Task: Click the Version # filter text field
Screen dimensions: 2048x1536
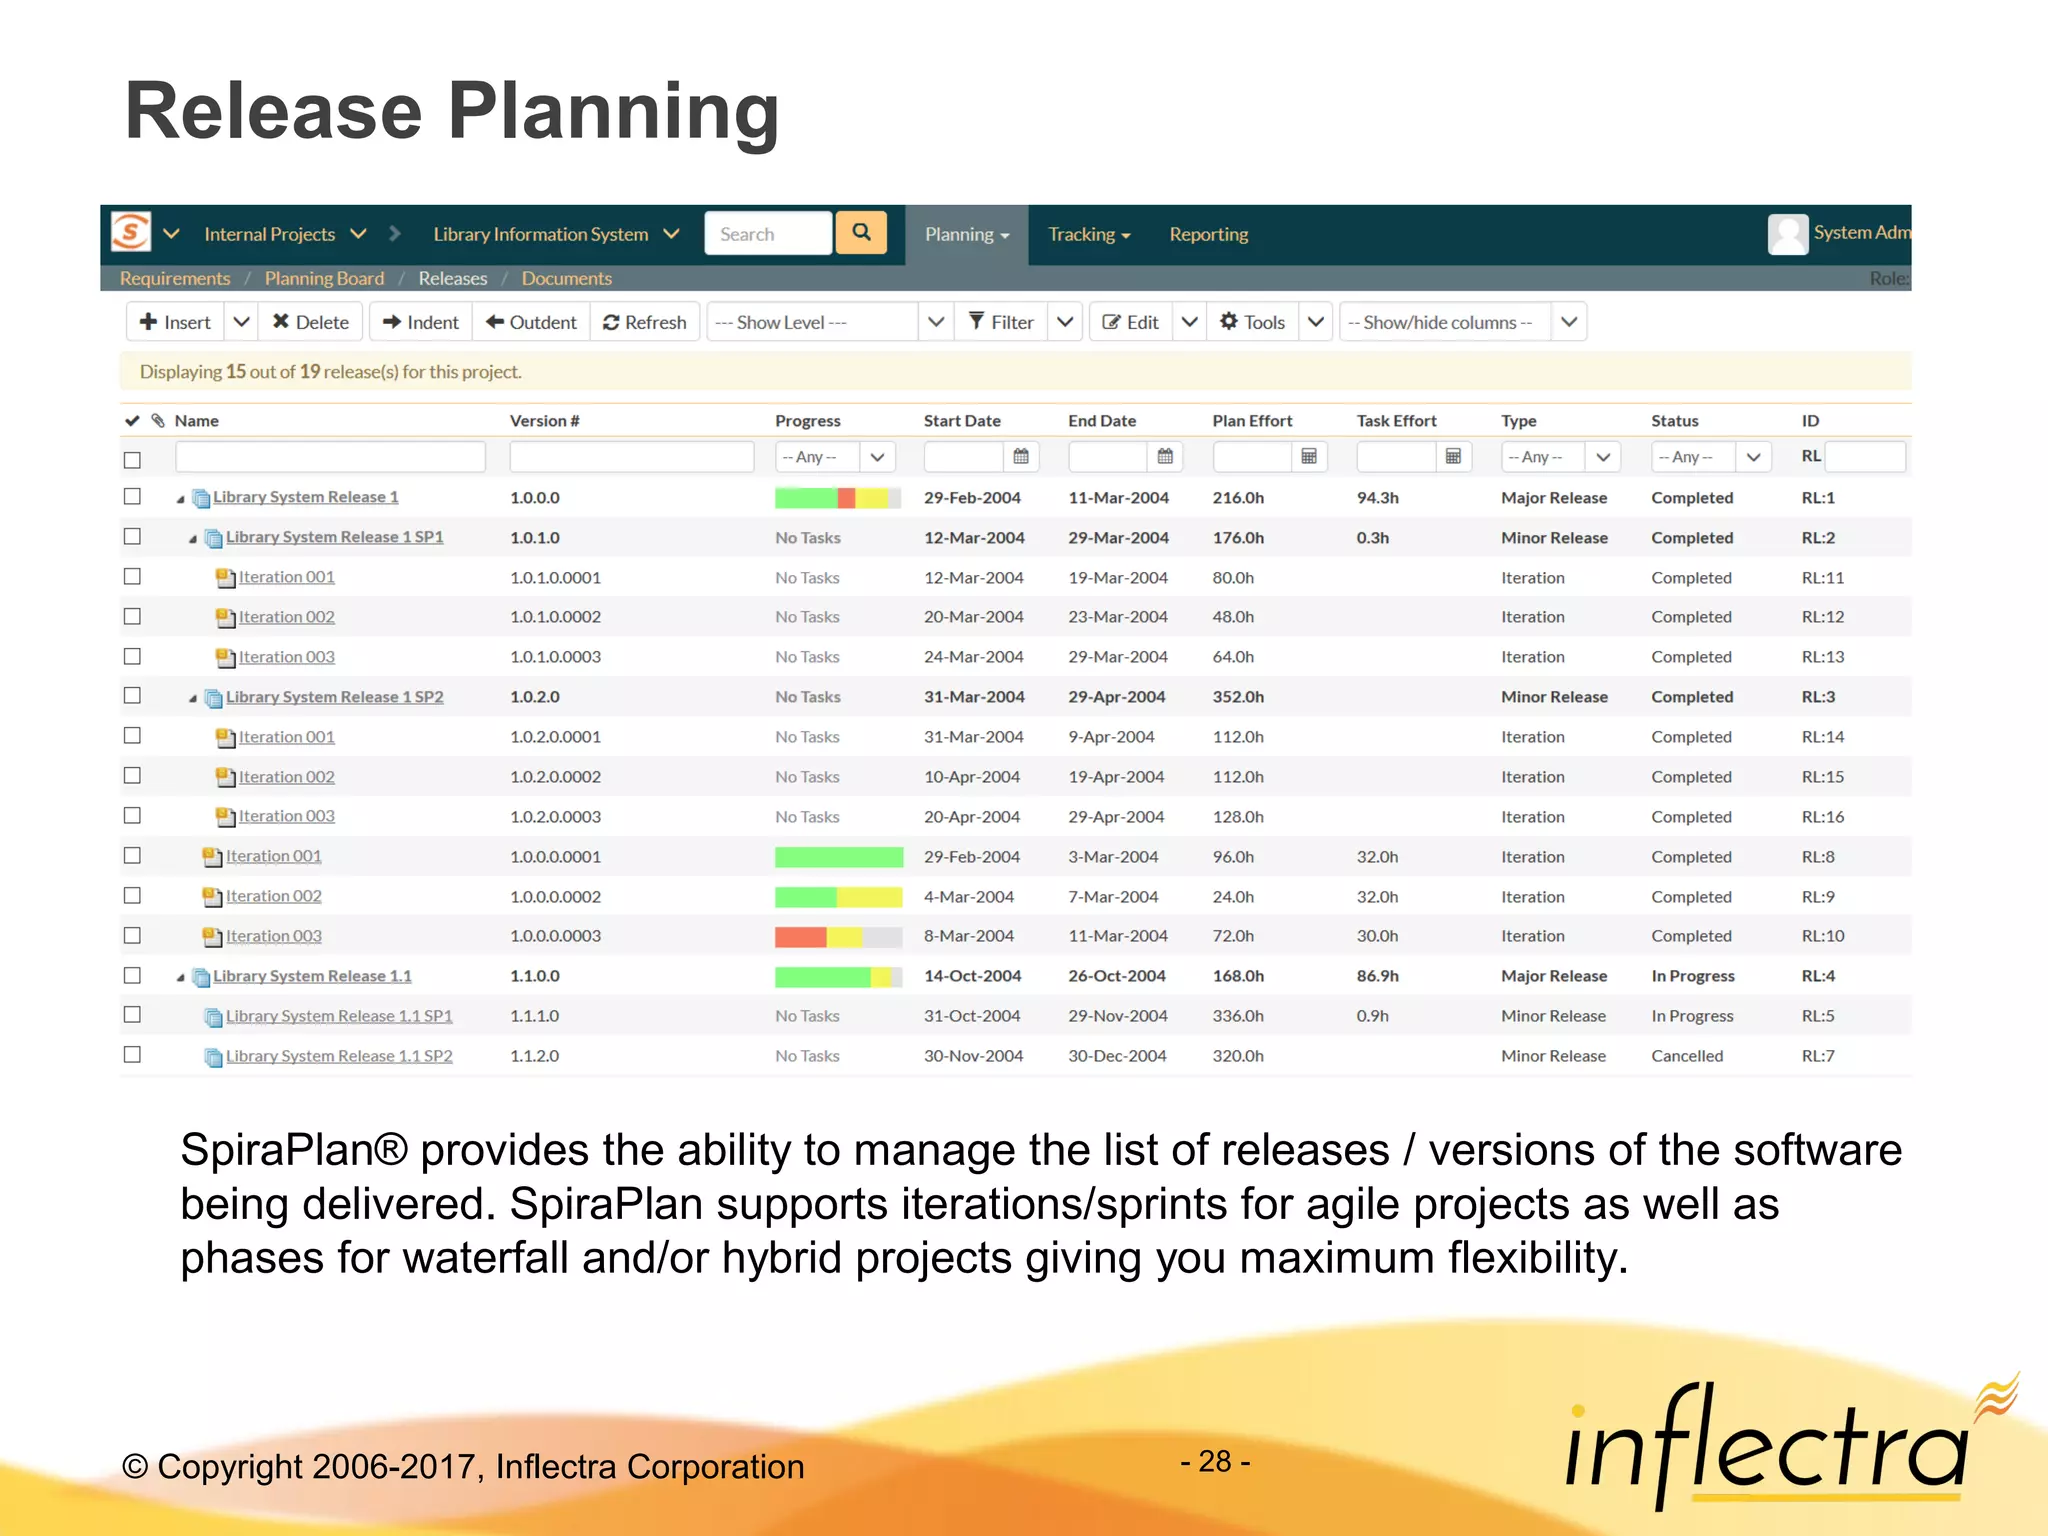Action: [x=631, y=456]
